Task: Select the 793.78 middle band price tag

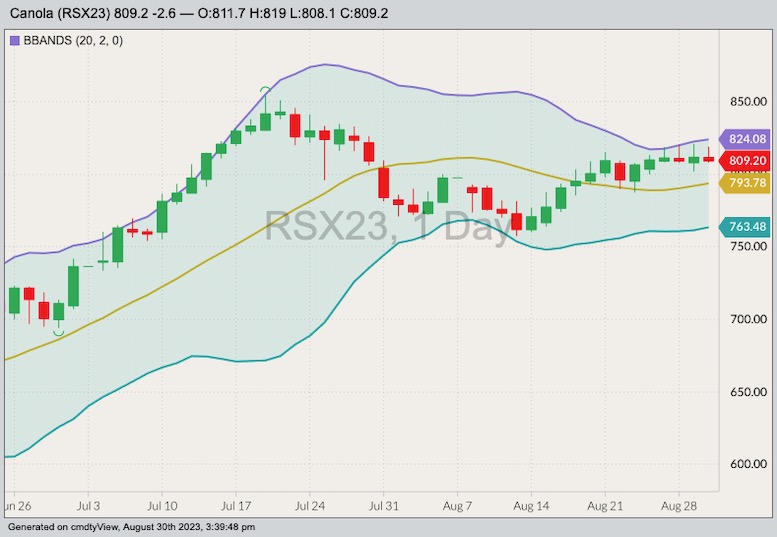Action: pos(745,183)
